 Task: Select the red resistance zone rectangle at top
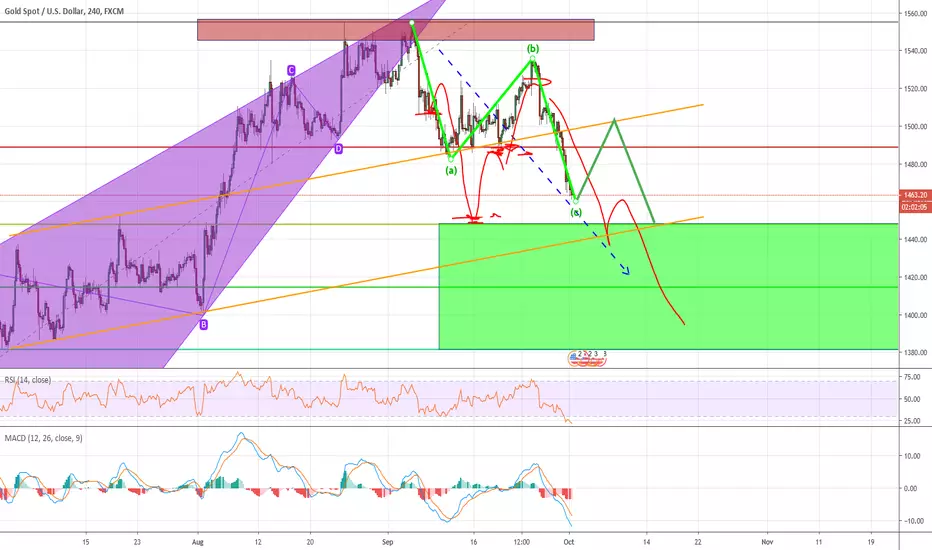(x=395, y=30)
